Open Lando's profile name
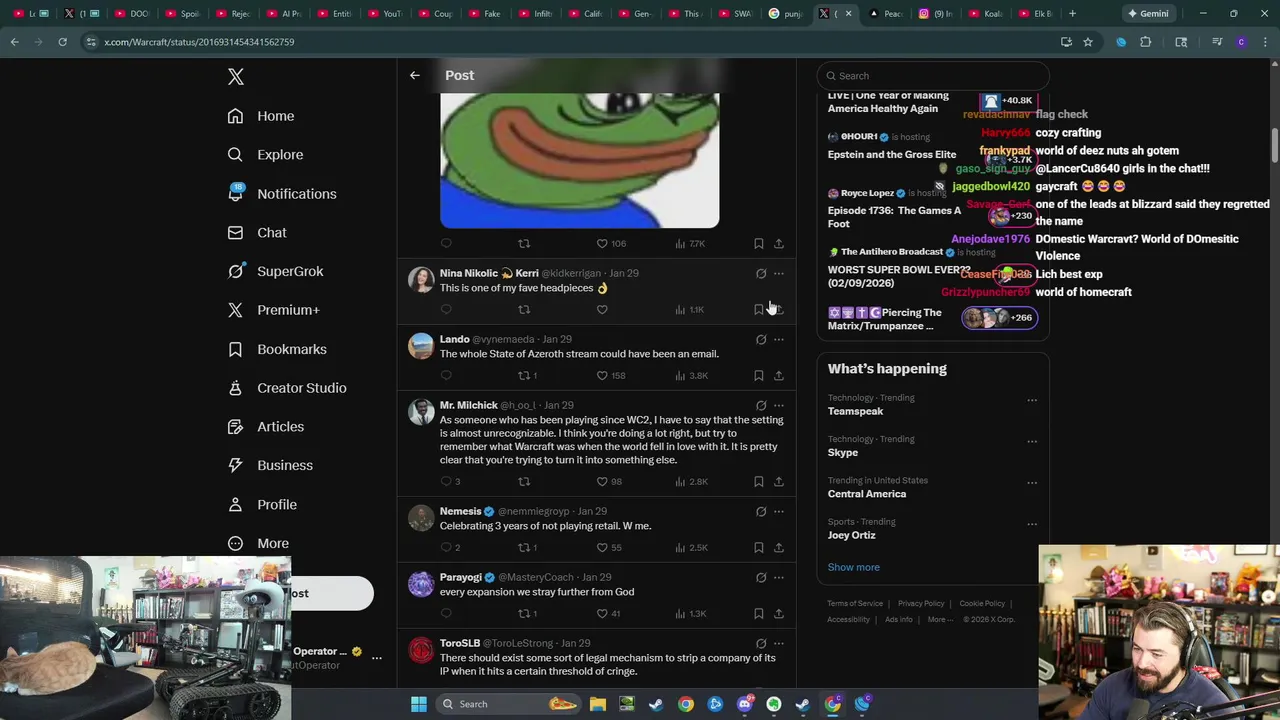The image size is (1280, 720). click(x=454, y=340)
